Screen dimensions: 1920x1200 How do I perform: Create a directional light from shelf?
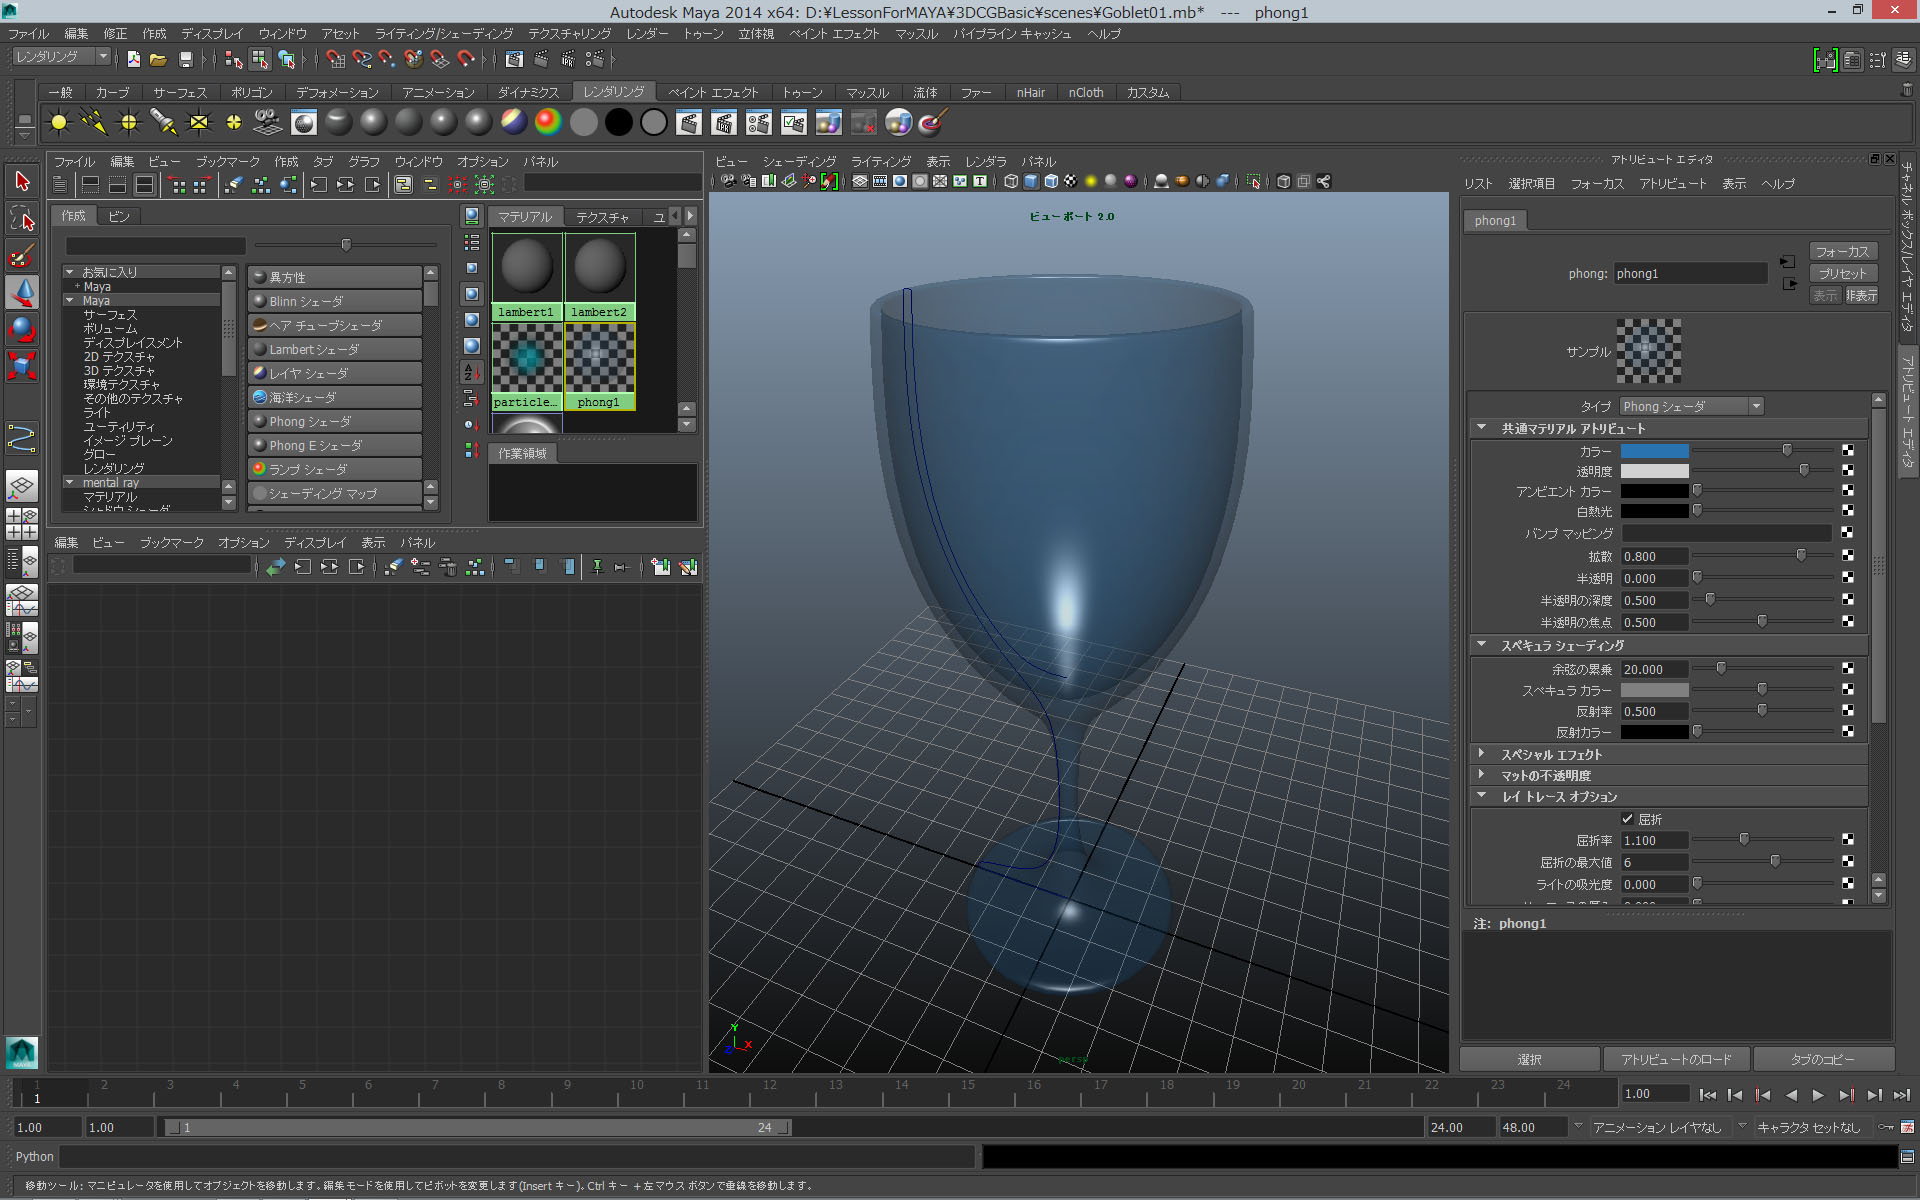tap(94, 123)
